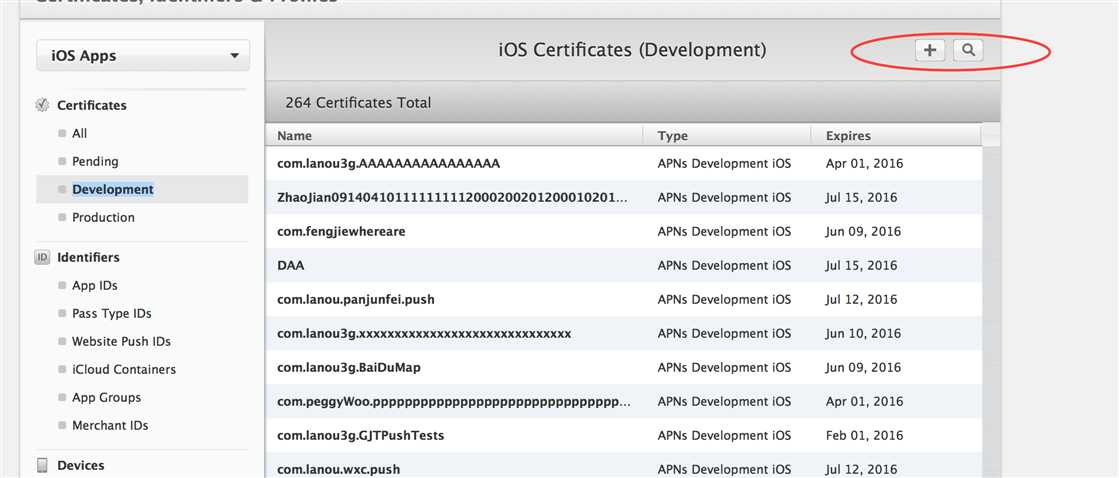This screenshot has height=478, width=1119.
Task: Open App IDs under Identifiers
Action: [95, 285]
